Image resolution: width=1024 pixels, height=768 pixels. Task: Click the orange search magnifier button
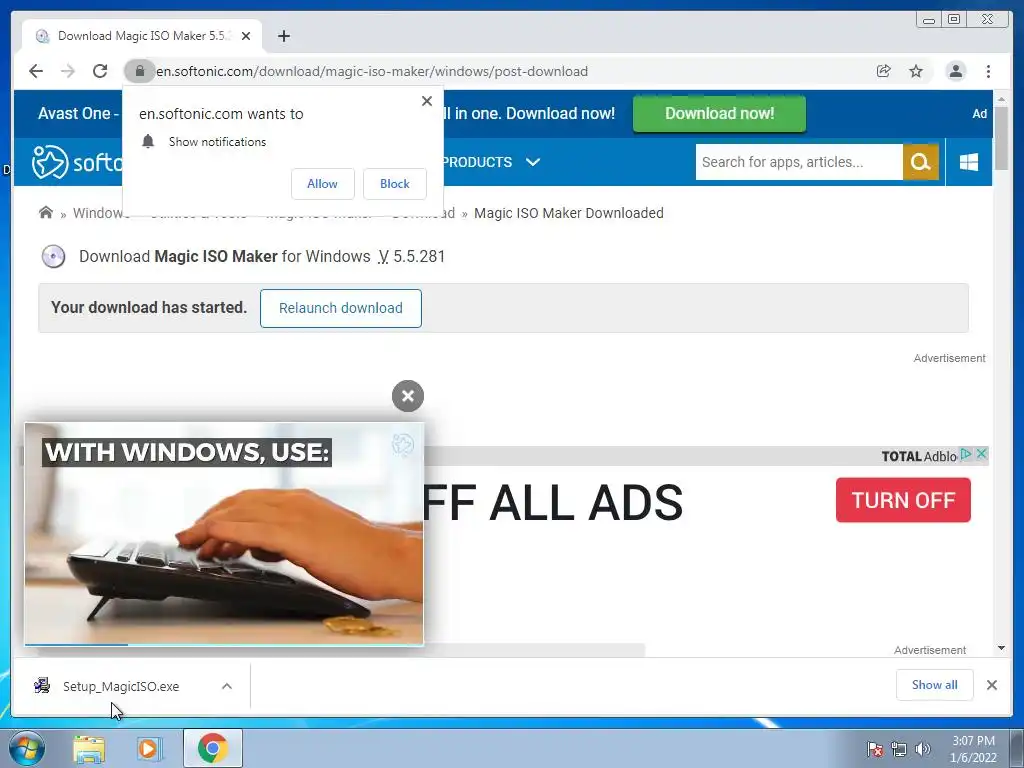click(921, 162)
